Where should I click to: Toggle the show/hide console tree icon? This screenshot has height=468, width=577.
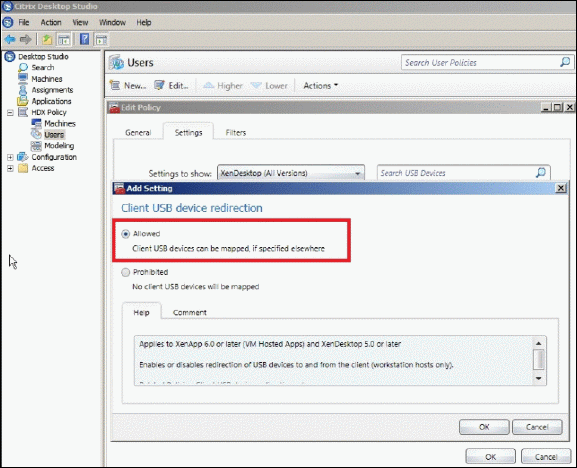[x=64, y=39]
